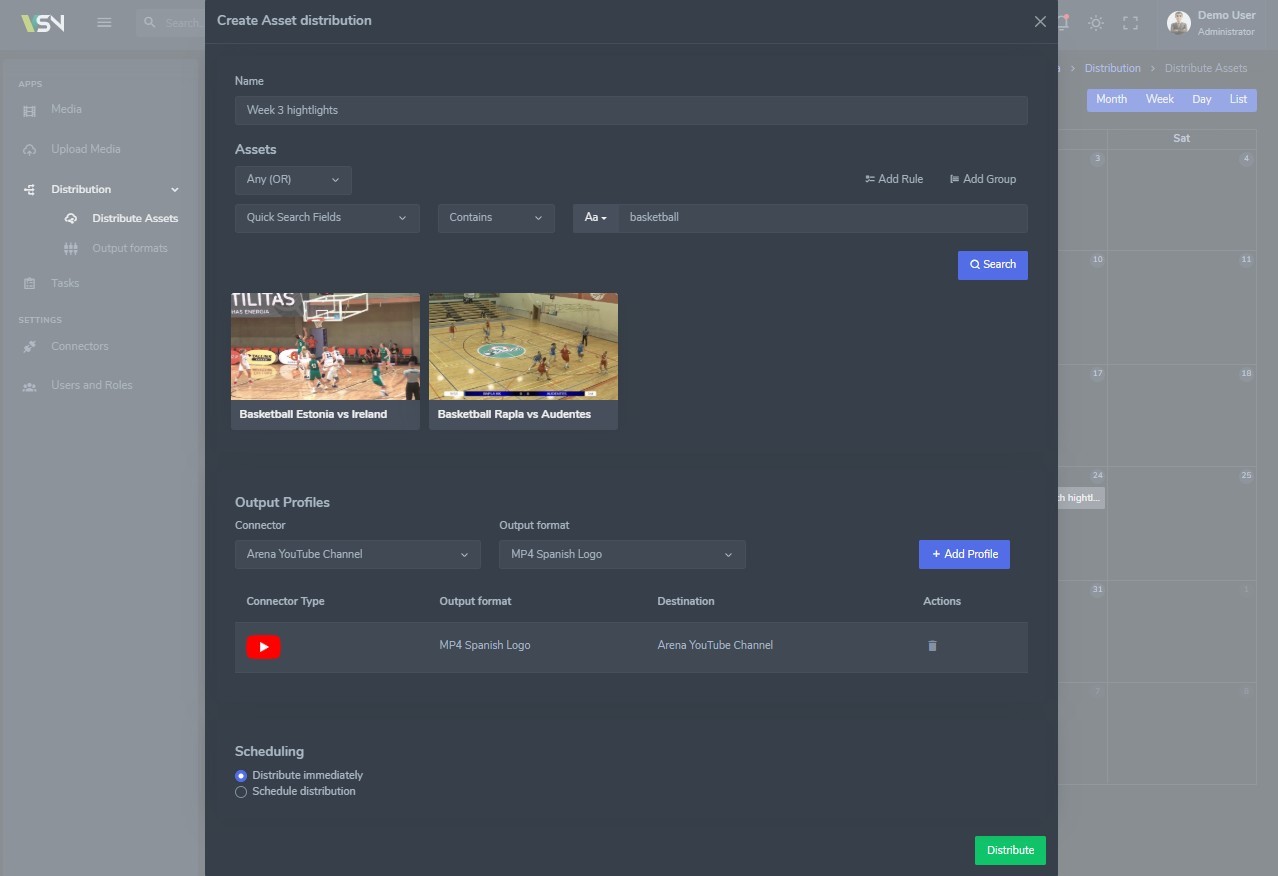This screenshot has width=1278, height=876.
Task: Open Upload Media in the sidebar
Action: pos(86,149)
